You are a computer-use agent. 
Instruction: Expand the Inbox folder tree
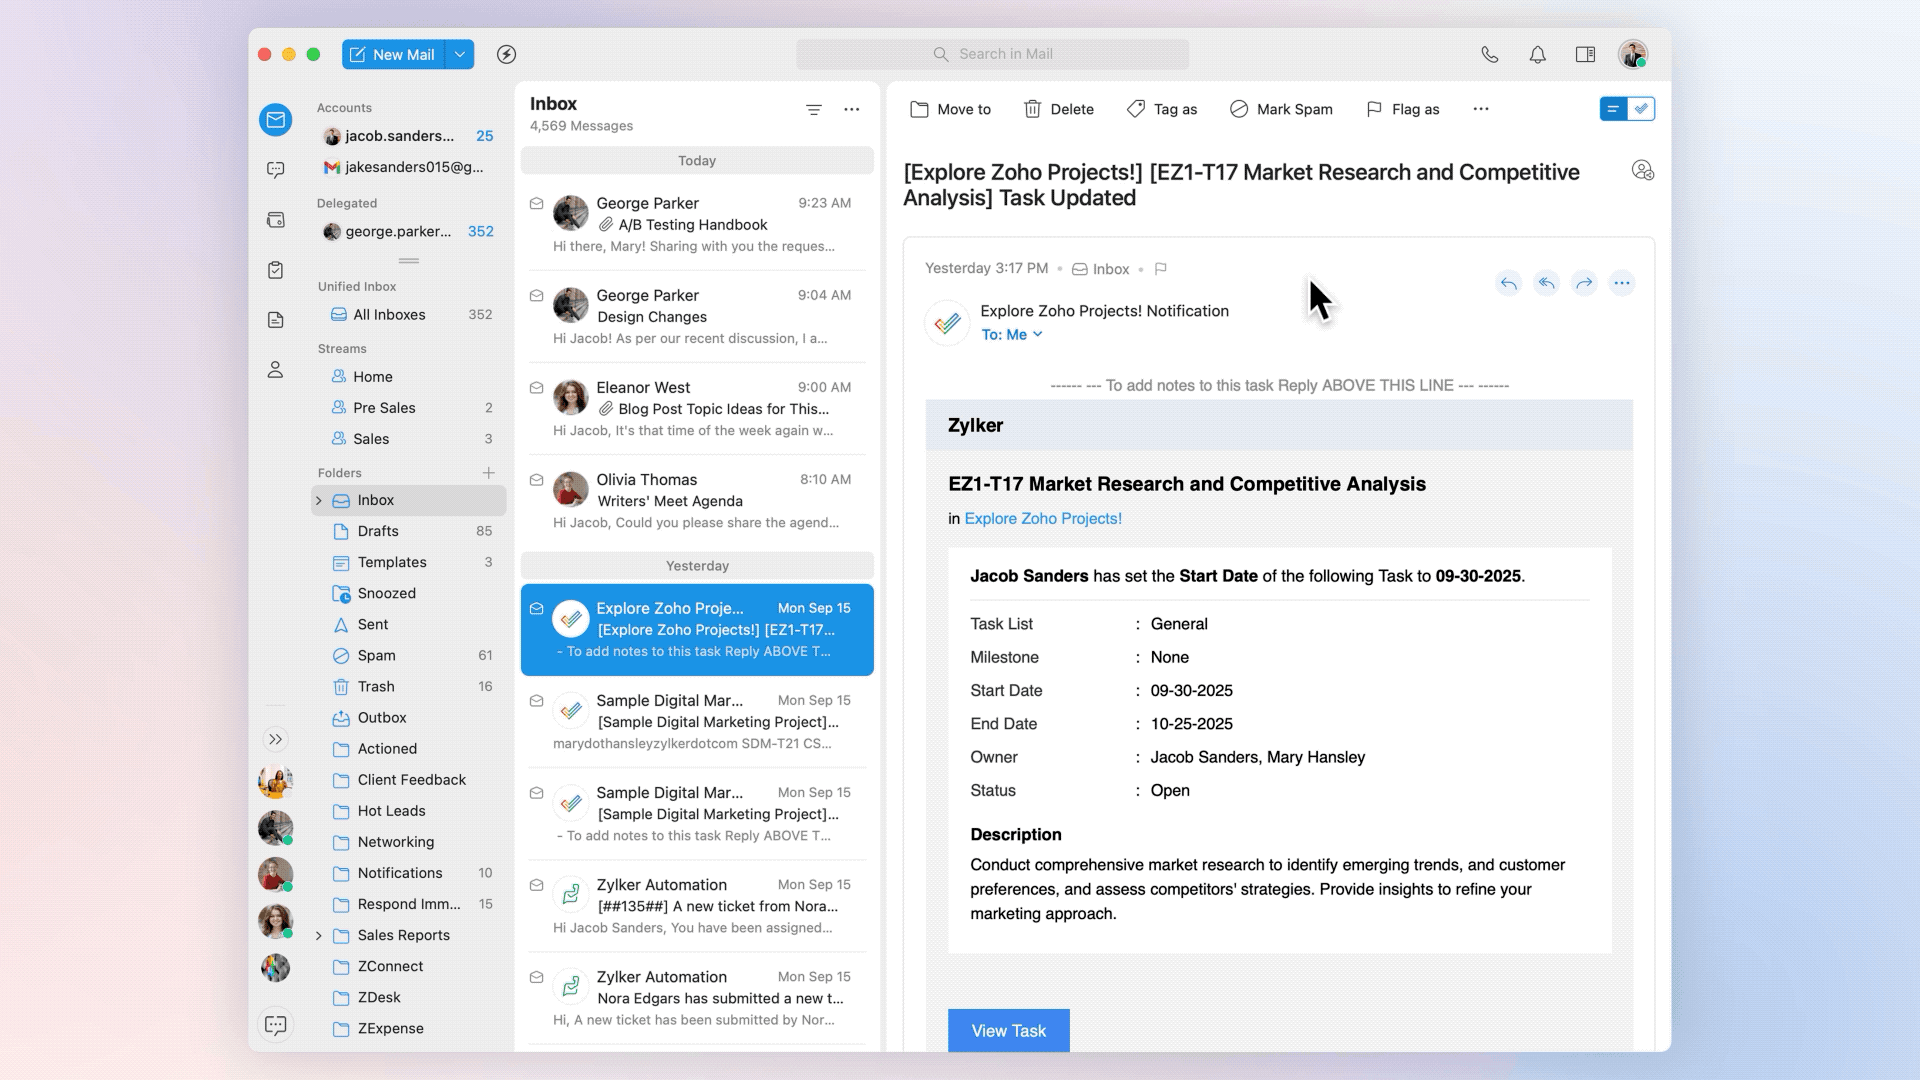(319, 501)
